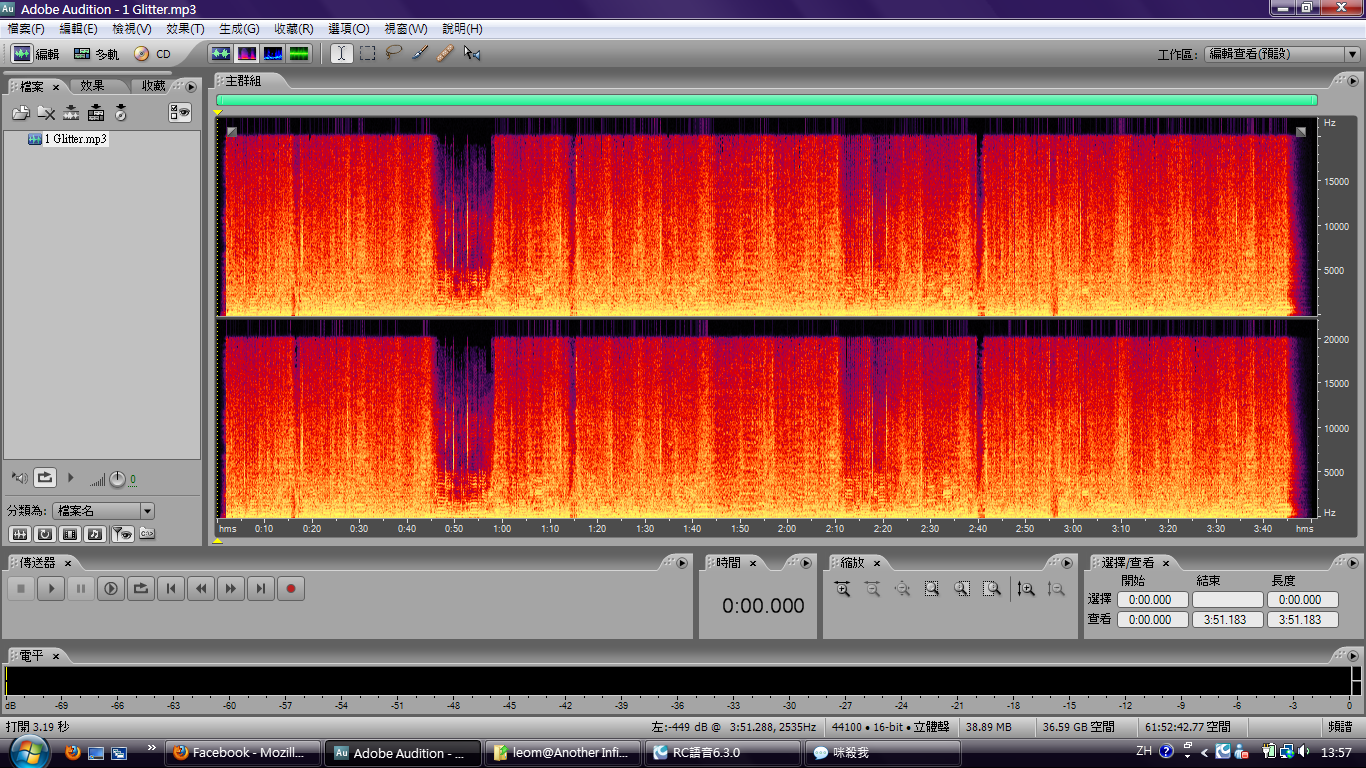1366x768 pixels.
Task: Toggle Auto-Play speaker in Files panel
Action: click(19, 478)
